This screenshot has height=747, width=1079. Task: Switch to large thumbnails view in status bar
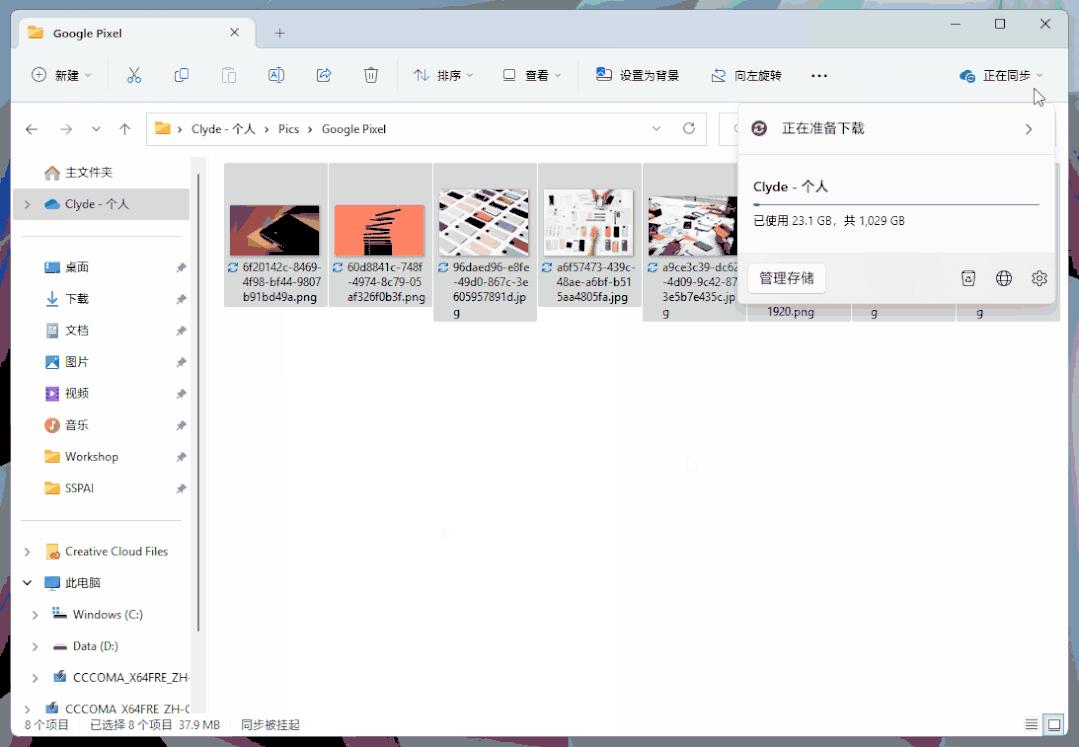tap(1053, 724)
